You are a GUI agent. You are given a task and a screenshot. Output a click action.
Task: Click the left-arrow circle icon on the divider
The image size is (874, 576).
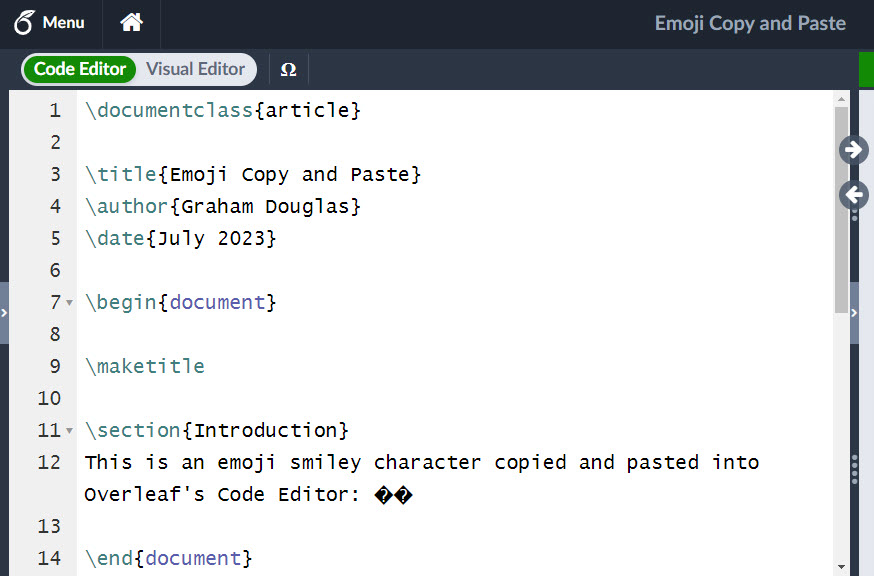(x=852, y=194)
